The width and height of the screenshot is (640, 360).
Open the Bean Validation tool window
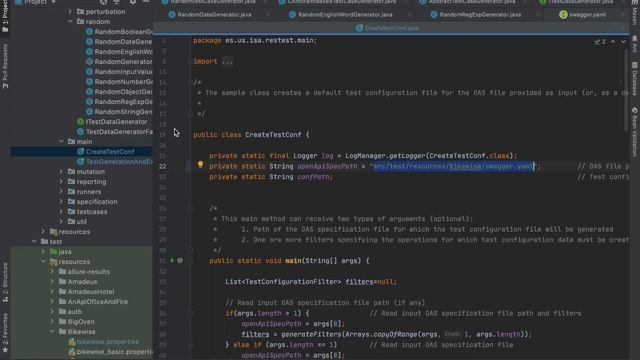(x=635, y=133)
